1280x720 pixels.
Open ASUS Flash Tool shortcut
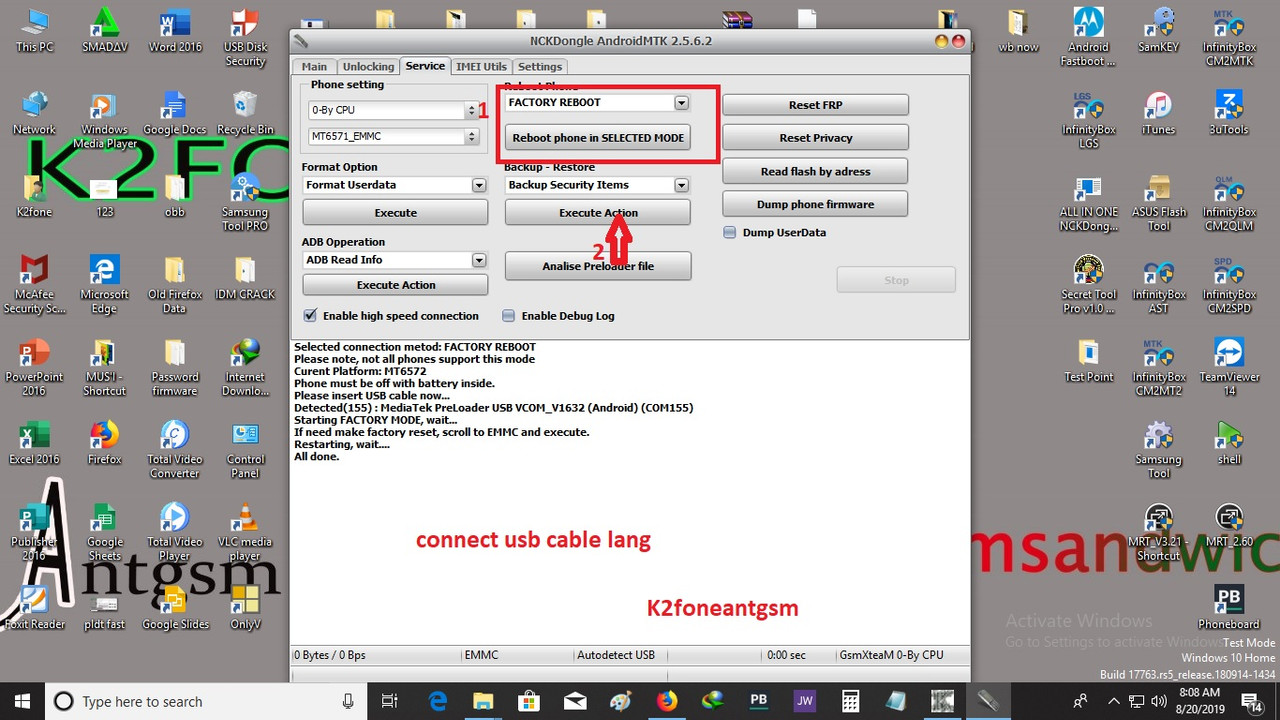click(x=1158, y=203)
